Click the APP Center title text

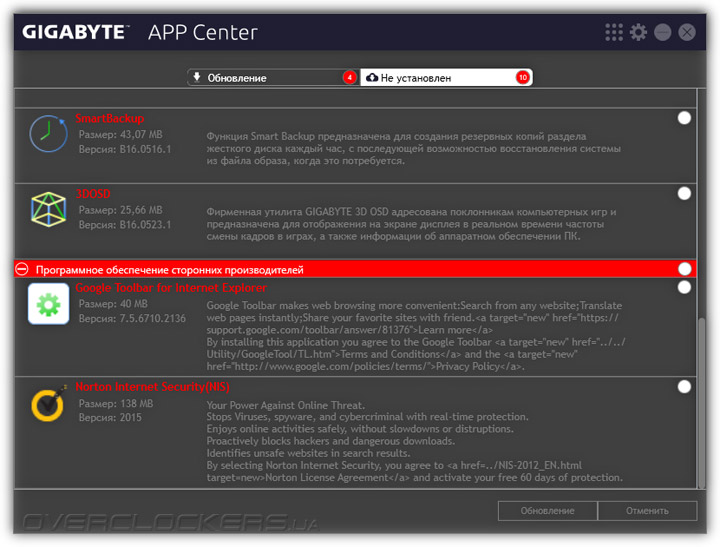[202, 33]
